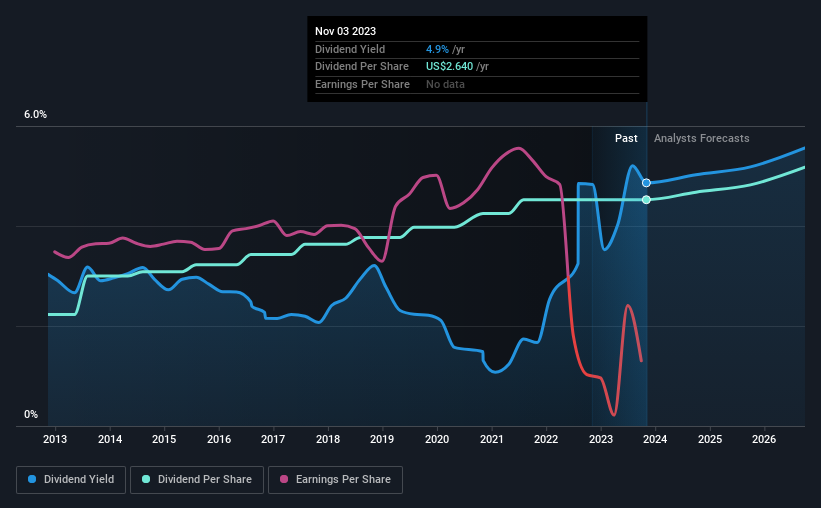Click the 2026 year axis label
This screenshot has width=821, height=508.
point(764,440)
